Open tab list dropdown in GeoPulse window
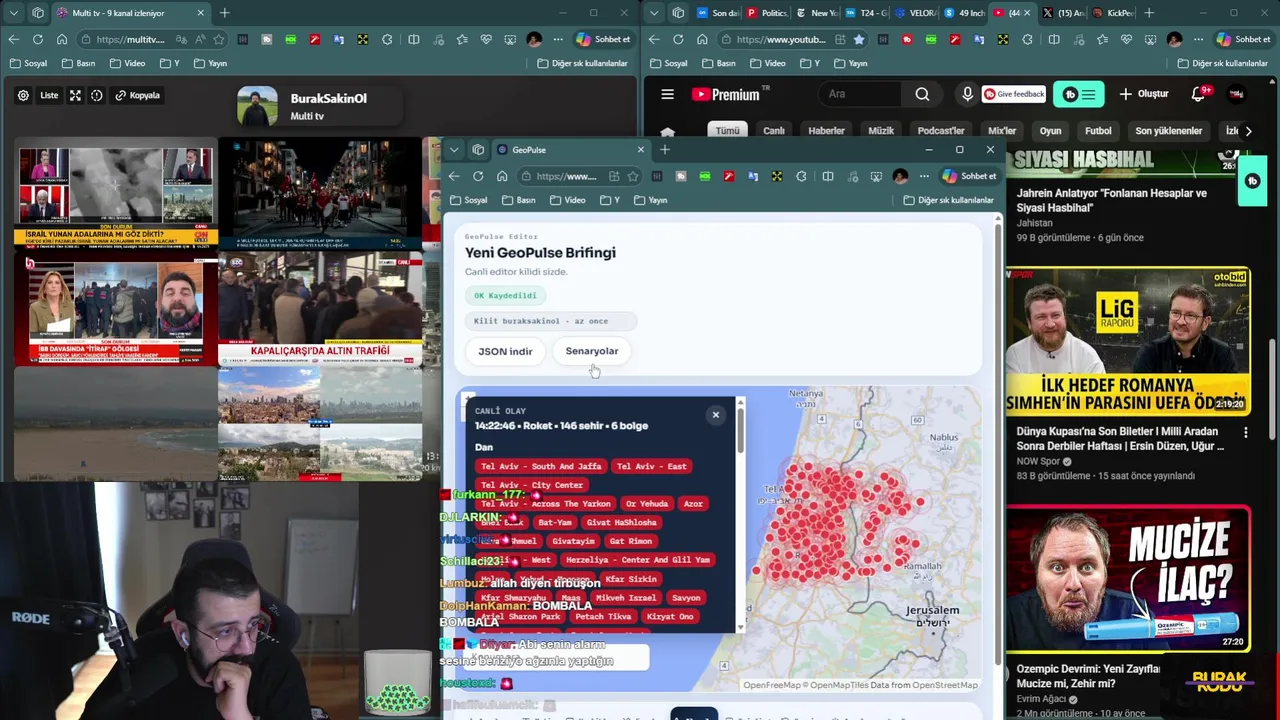The image size is (1280, 720). click(x=454, y=150)
